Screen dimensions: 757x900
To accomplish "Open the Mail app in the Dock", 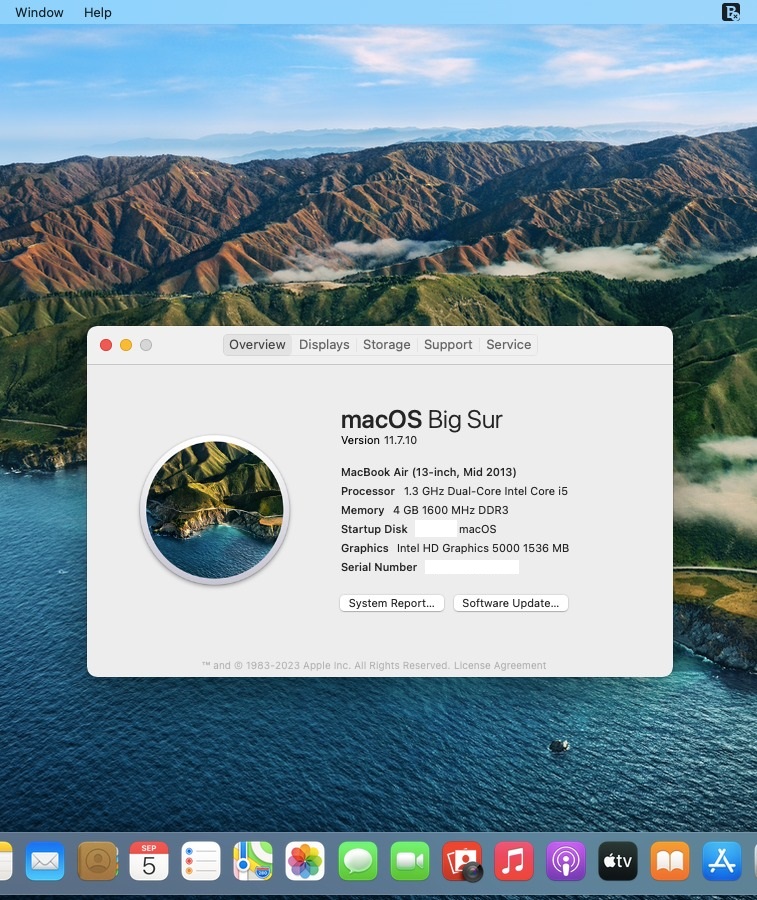I will [45, 861].
